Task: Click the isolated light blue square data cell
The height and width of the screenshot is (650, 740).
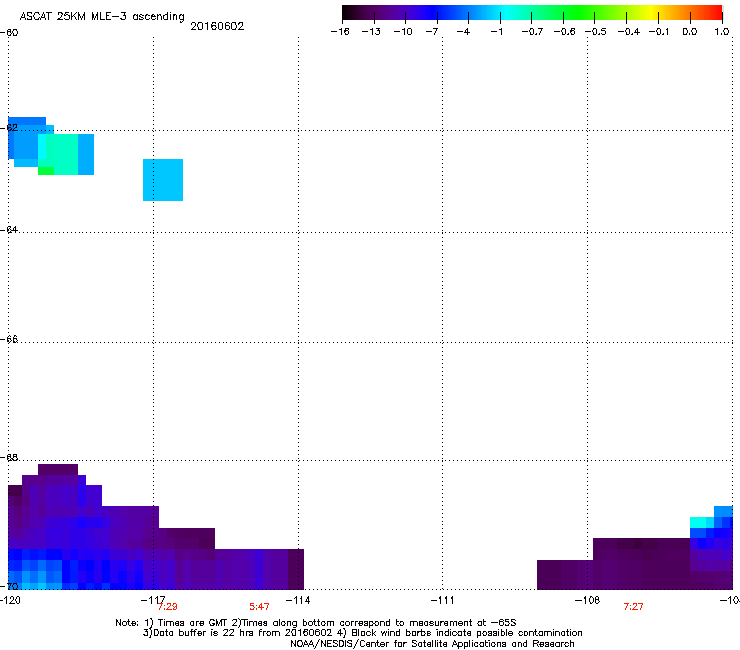Action: pyautogui.click(x=163, y=180)
